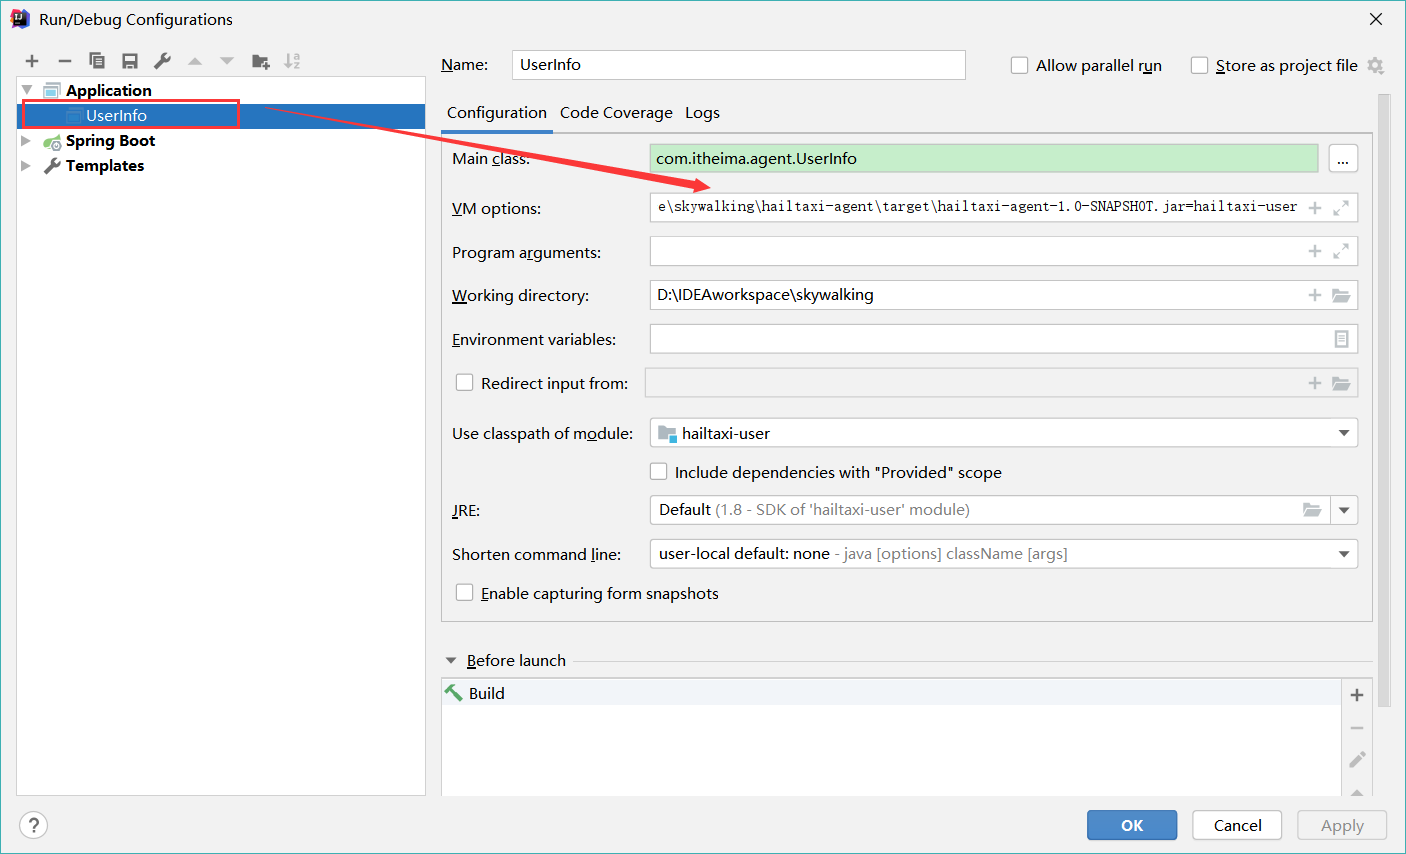The height and width of the screenshot is (854, 1406).
Task: Enable Redirect input from checkbox
Action: click(464, 382)
